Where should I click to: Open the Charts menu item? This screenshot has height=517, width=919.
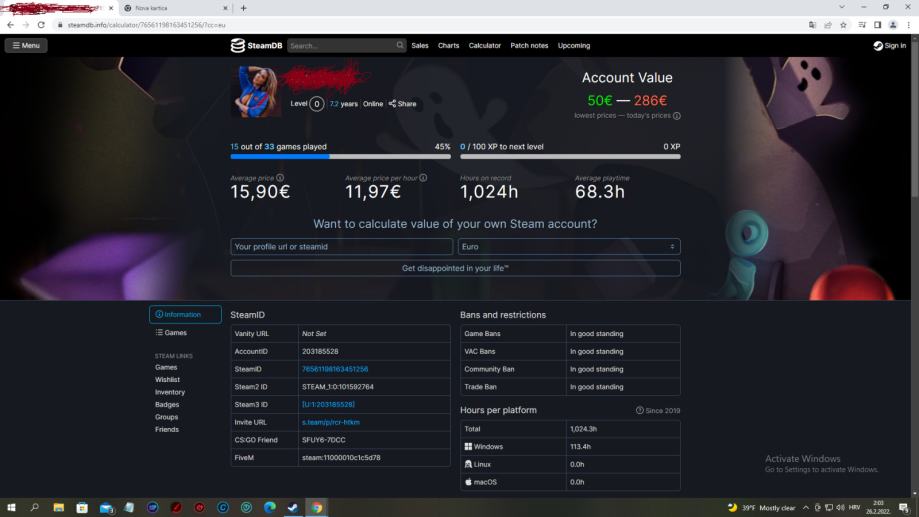pos(448,45)
